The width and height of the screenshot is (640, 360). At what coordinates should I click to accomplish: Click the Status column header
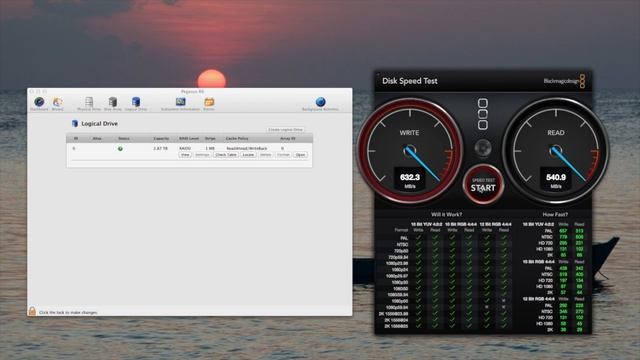click(124, 139)
